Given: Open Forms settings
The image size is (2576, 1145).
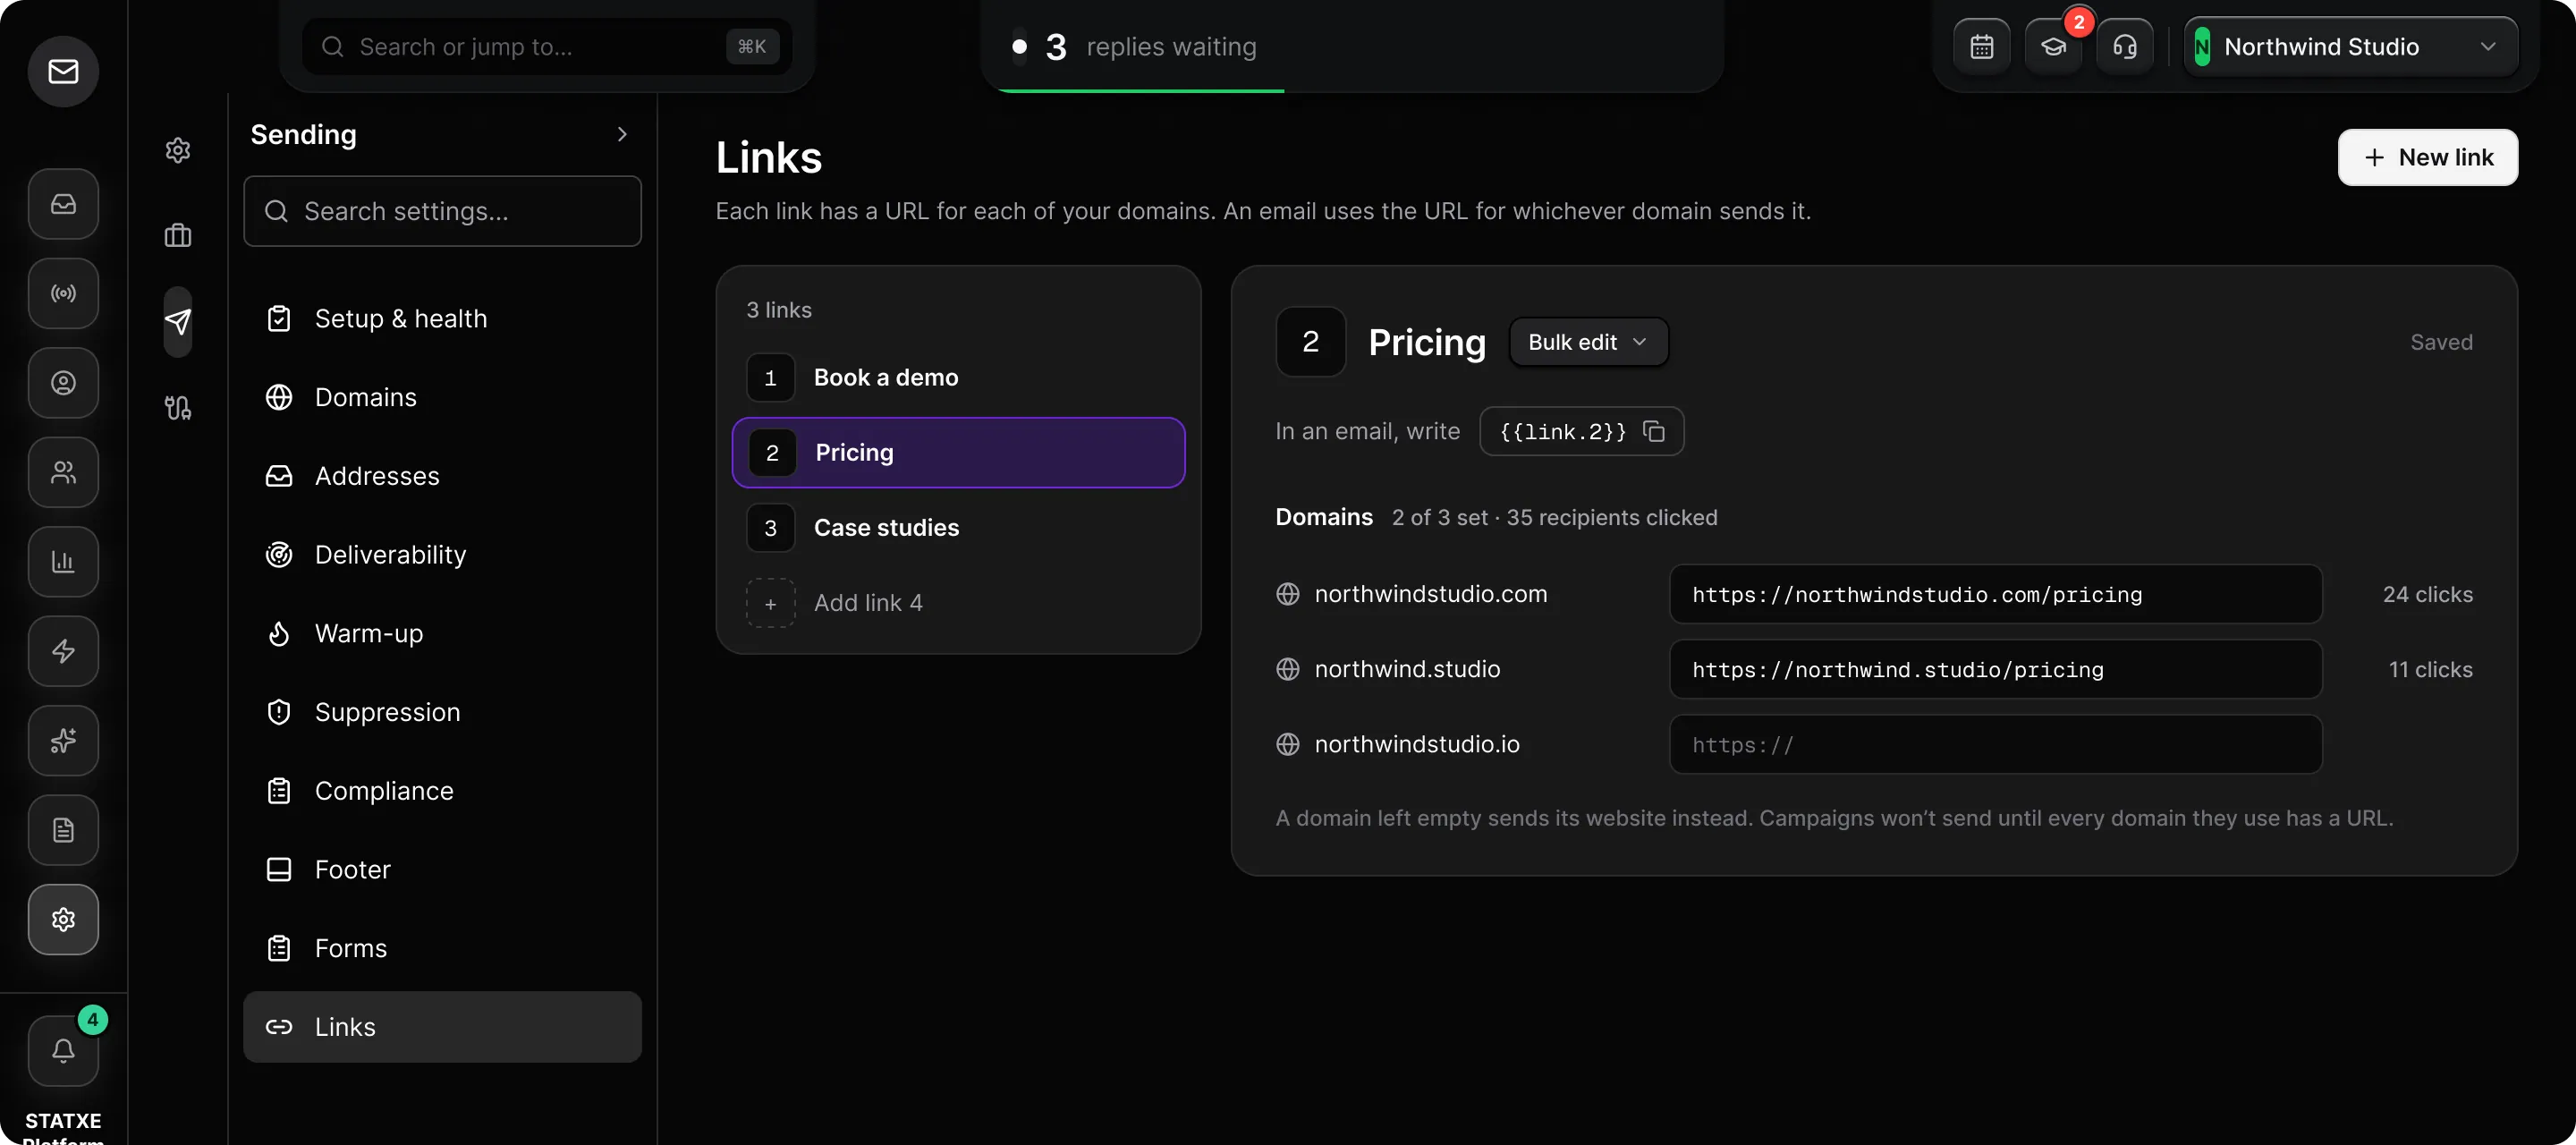Looking at the screenshot, I should (x=442, y=949).
